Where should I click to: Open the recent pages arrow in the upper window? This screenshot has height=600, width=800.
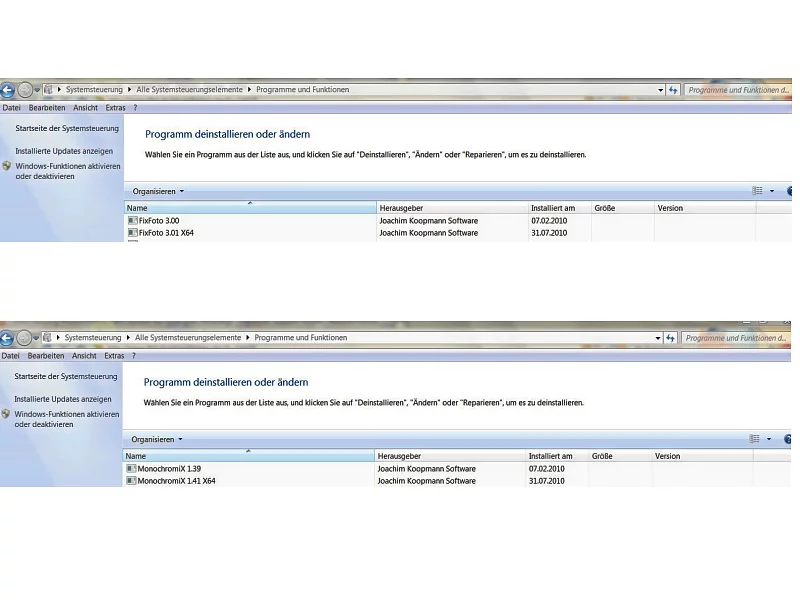coord(37,90)
